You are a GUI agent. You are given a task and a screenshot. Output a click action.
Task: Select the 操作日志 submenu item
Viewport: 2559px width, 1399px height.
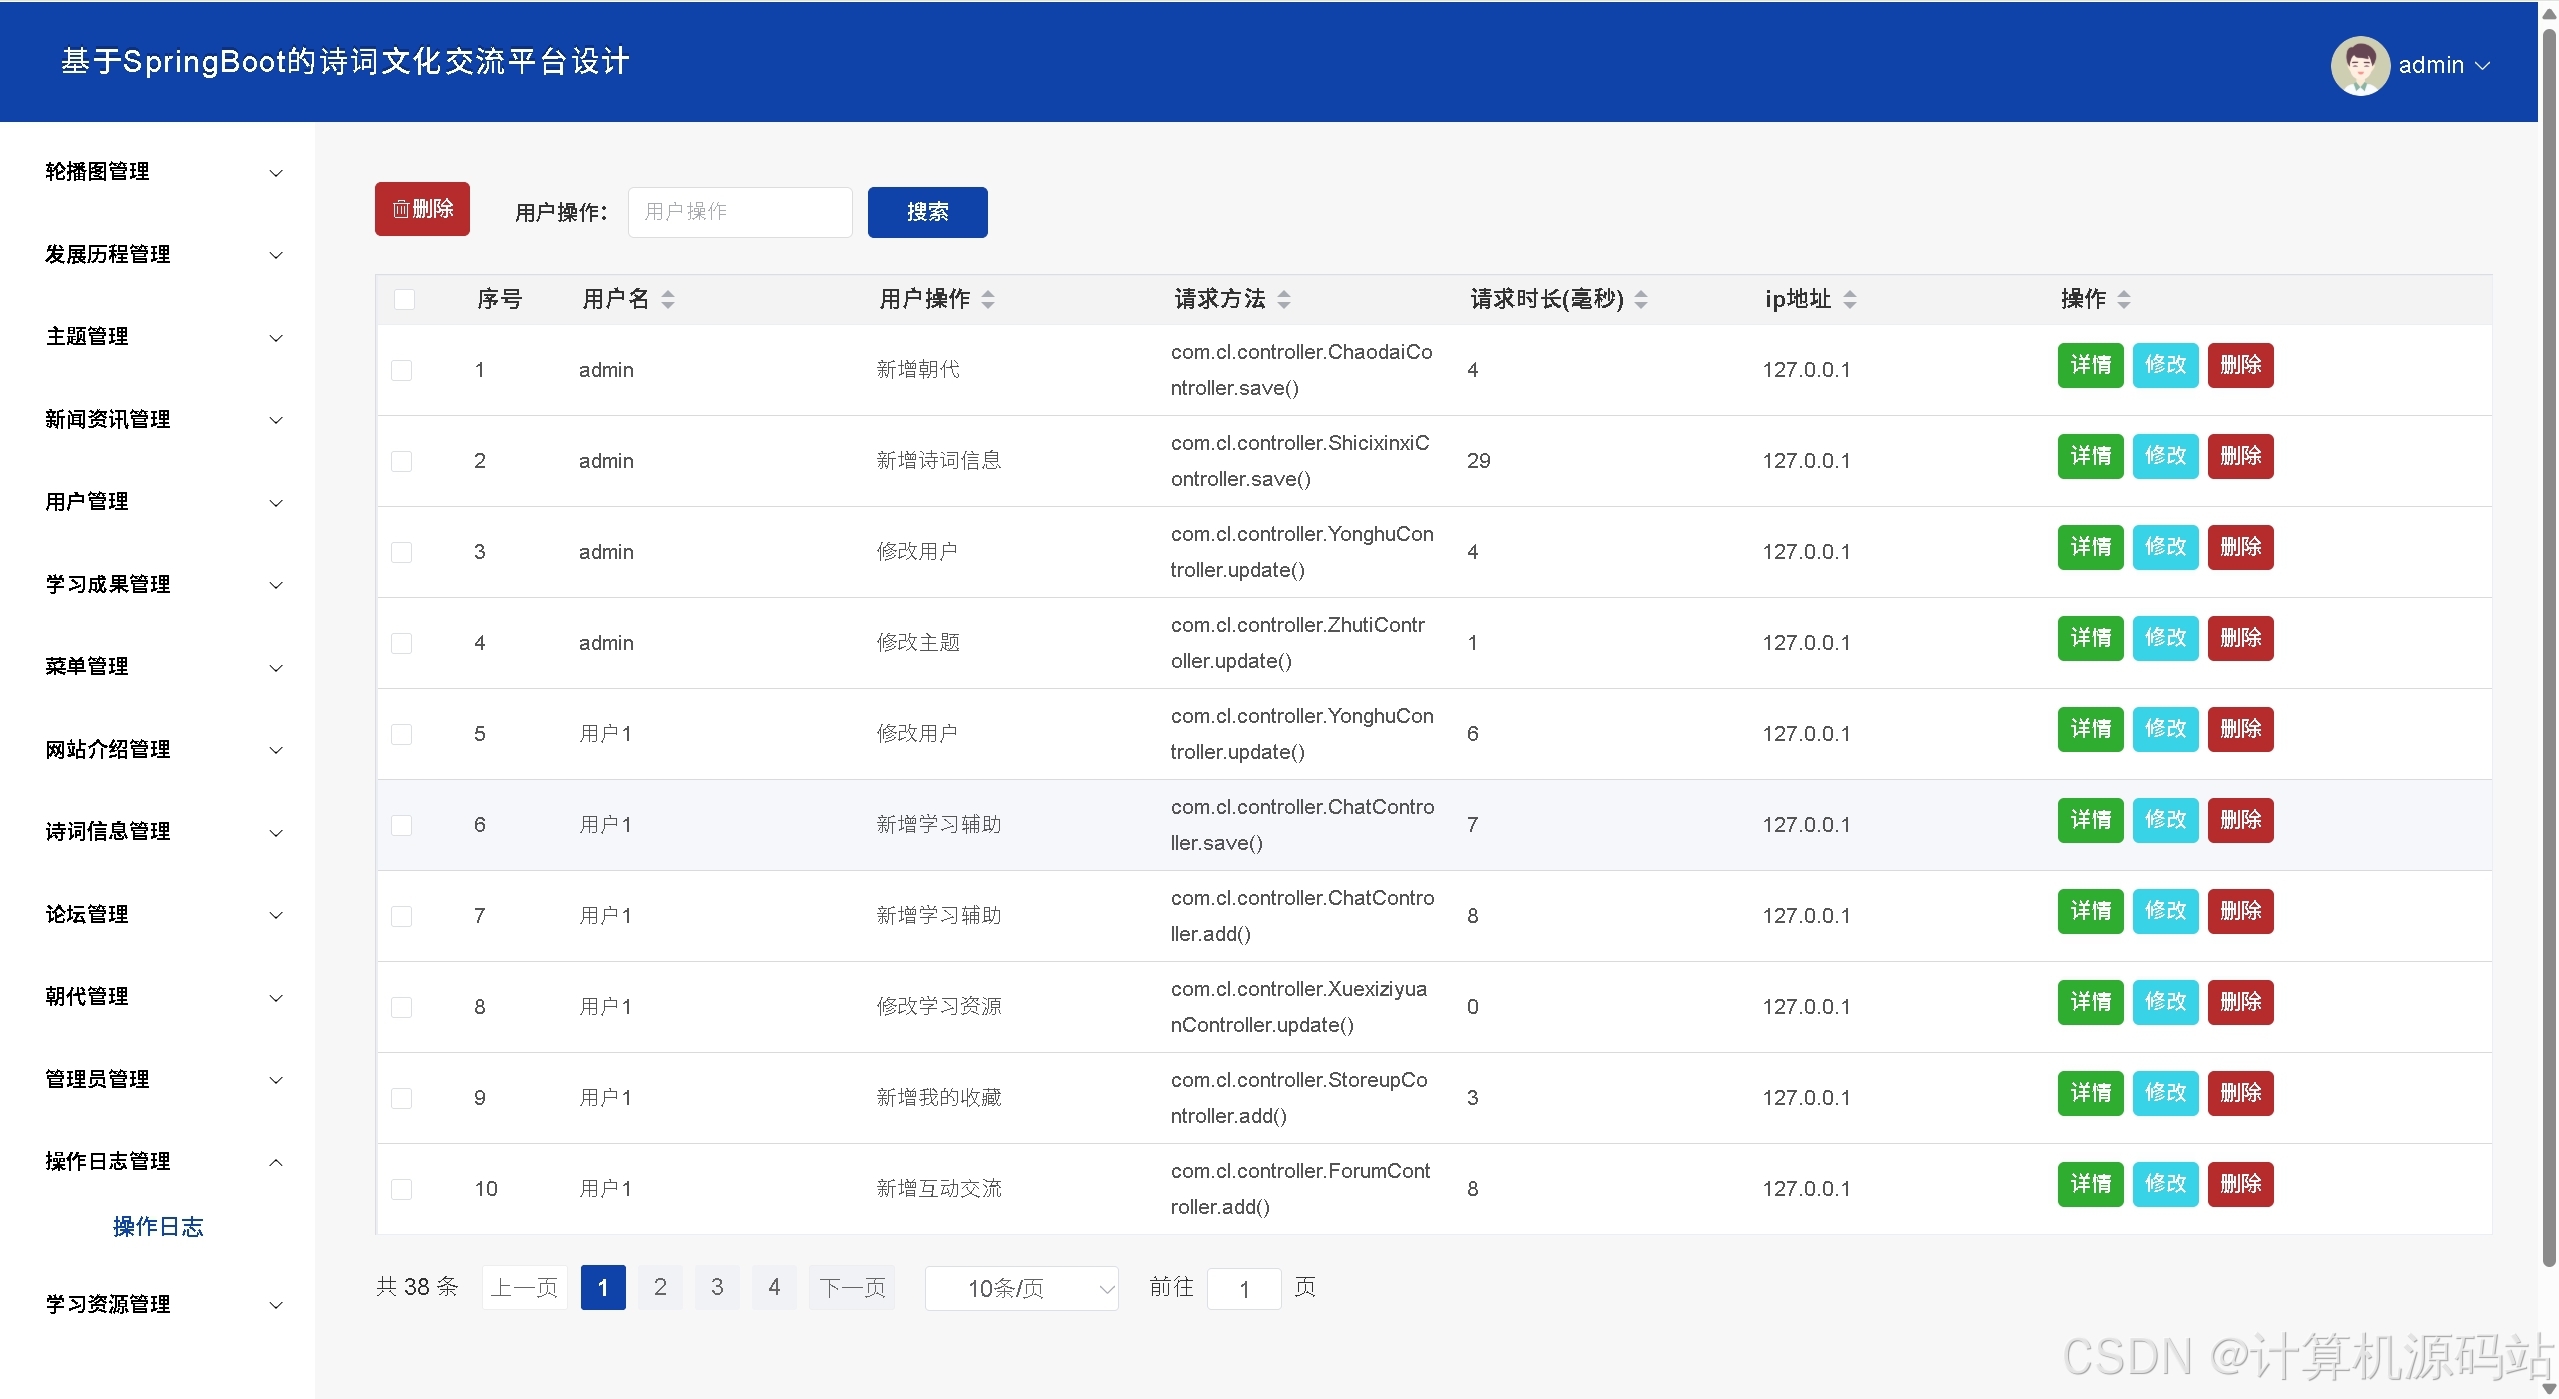click(158, 1227)
